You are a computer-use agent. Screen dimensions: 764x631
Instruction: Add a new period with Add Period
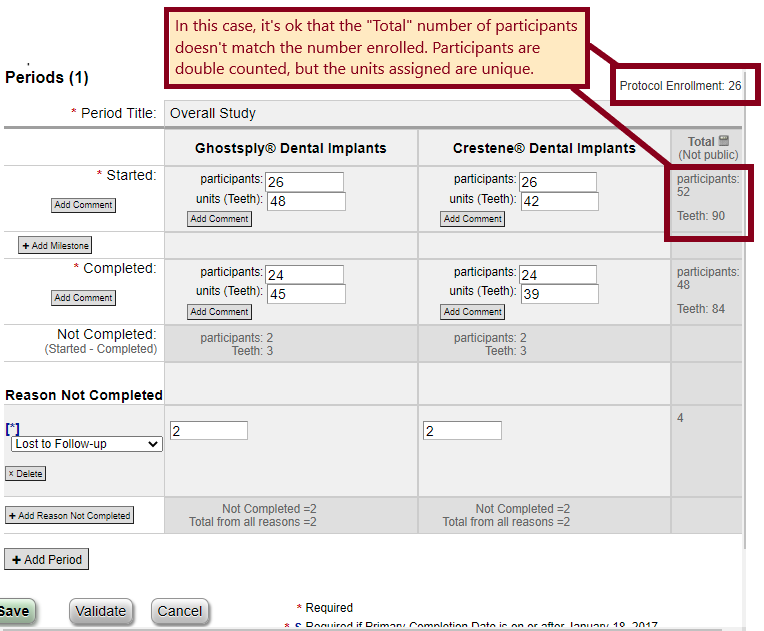point(46,559)
